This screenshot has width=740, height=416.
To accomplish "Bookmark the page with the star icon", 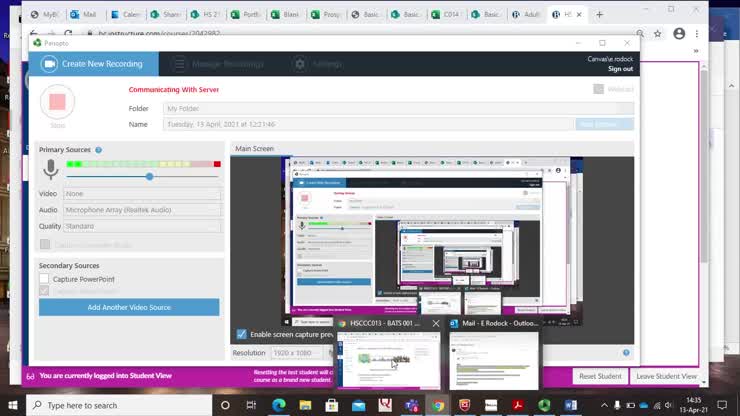I will 657,33.
